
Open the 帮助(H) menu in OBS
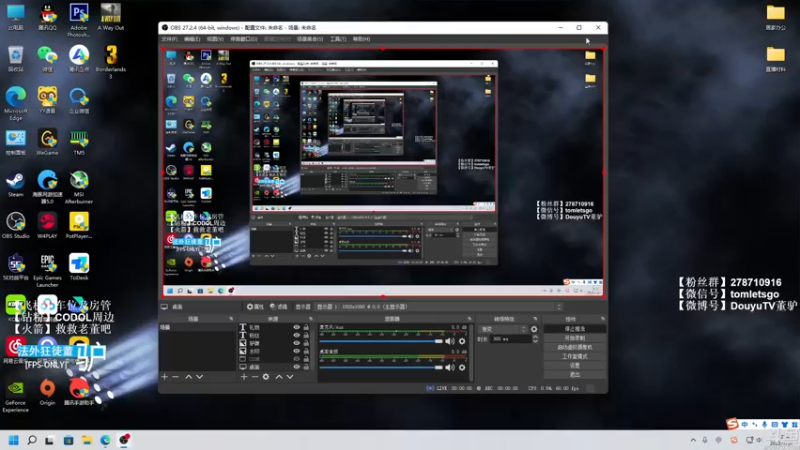point(361,39)
